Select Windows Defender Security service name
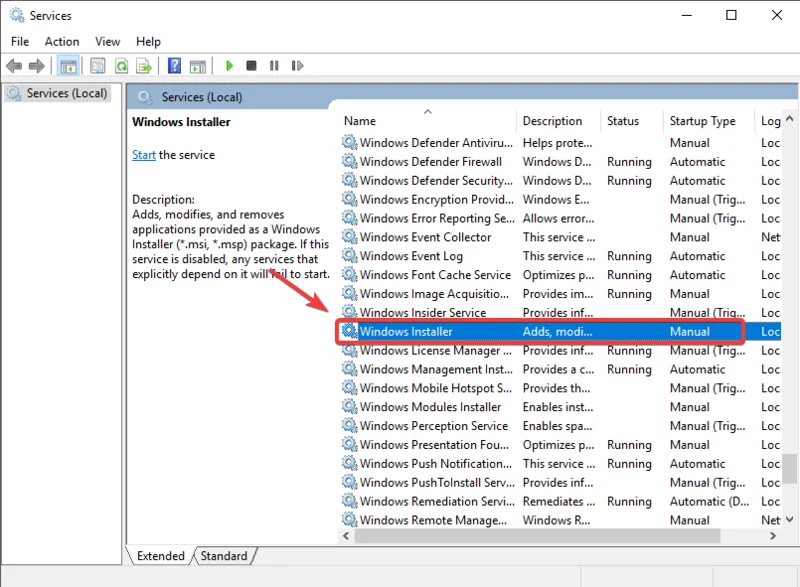 [x=436, y=181]
